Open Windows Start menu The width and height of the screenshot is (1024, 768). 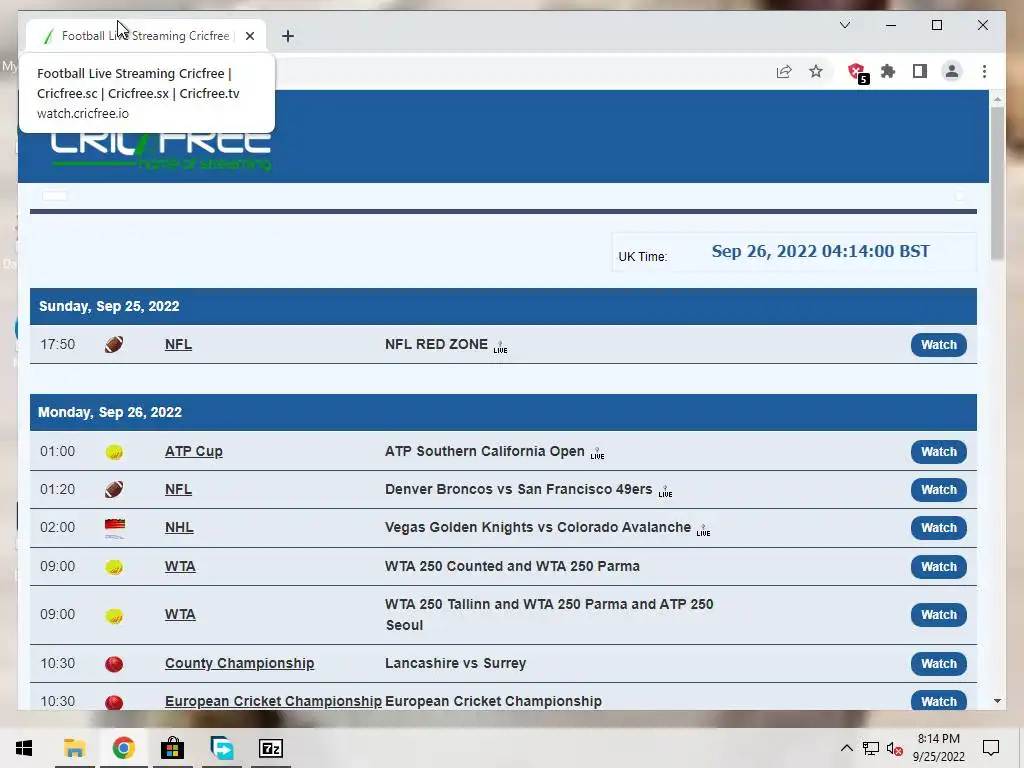(24, 748)
